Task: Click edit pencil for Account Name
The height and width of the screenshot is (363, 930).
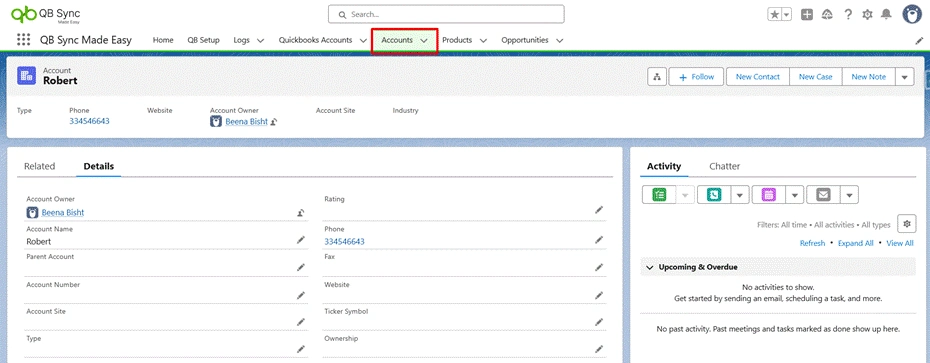Action: (301, 240)
